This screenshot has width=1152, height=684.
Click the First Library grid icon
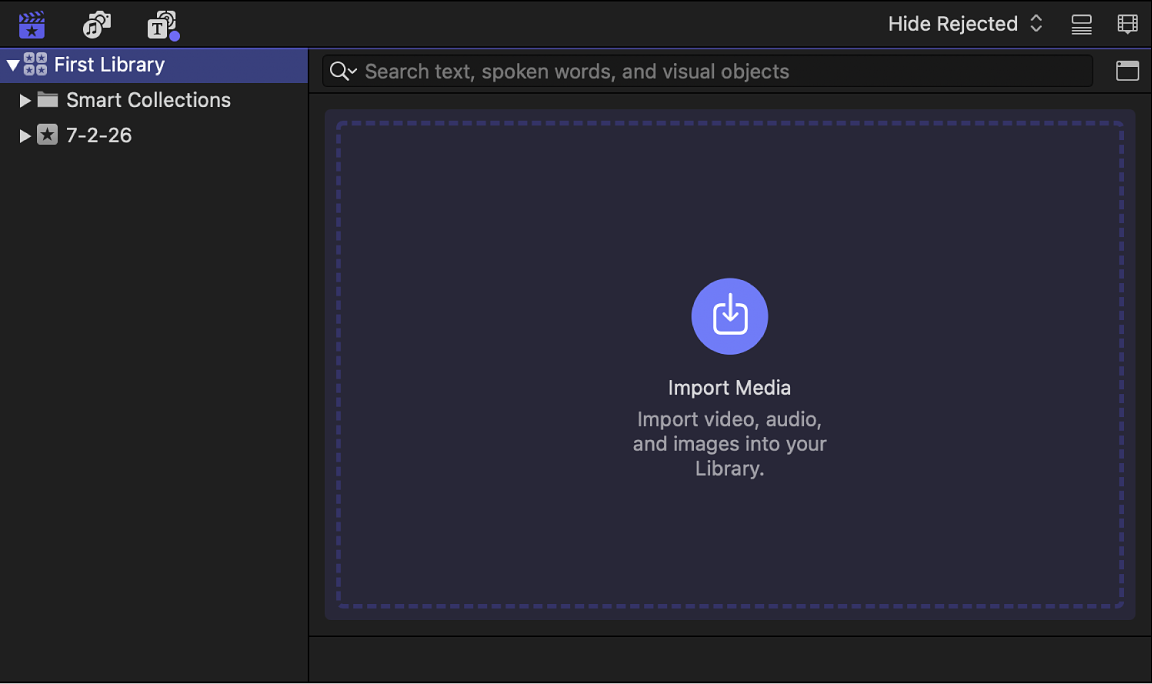click(35, 65)
